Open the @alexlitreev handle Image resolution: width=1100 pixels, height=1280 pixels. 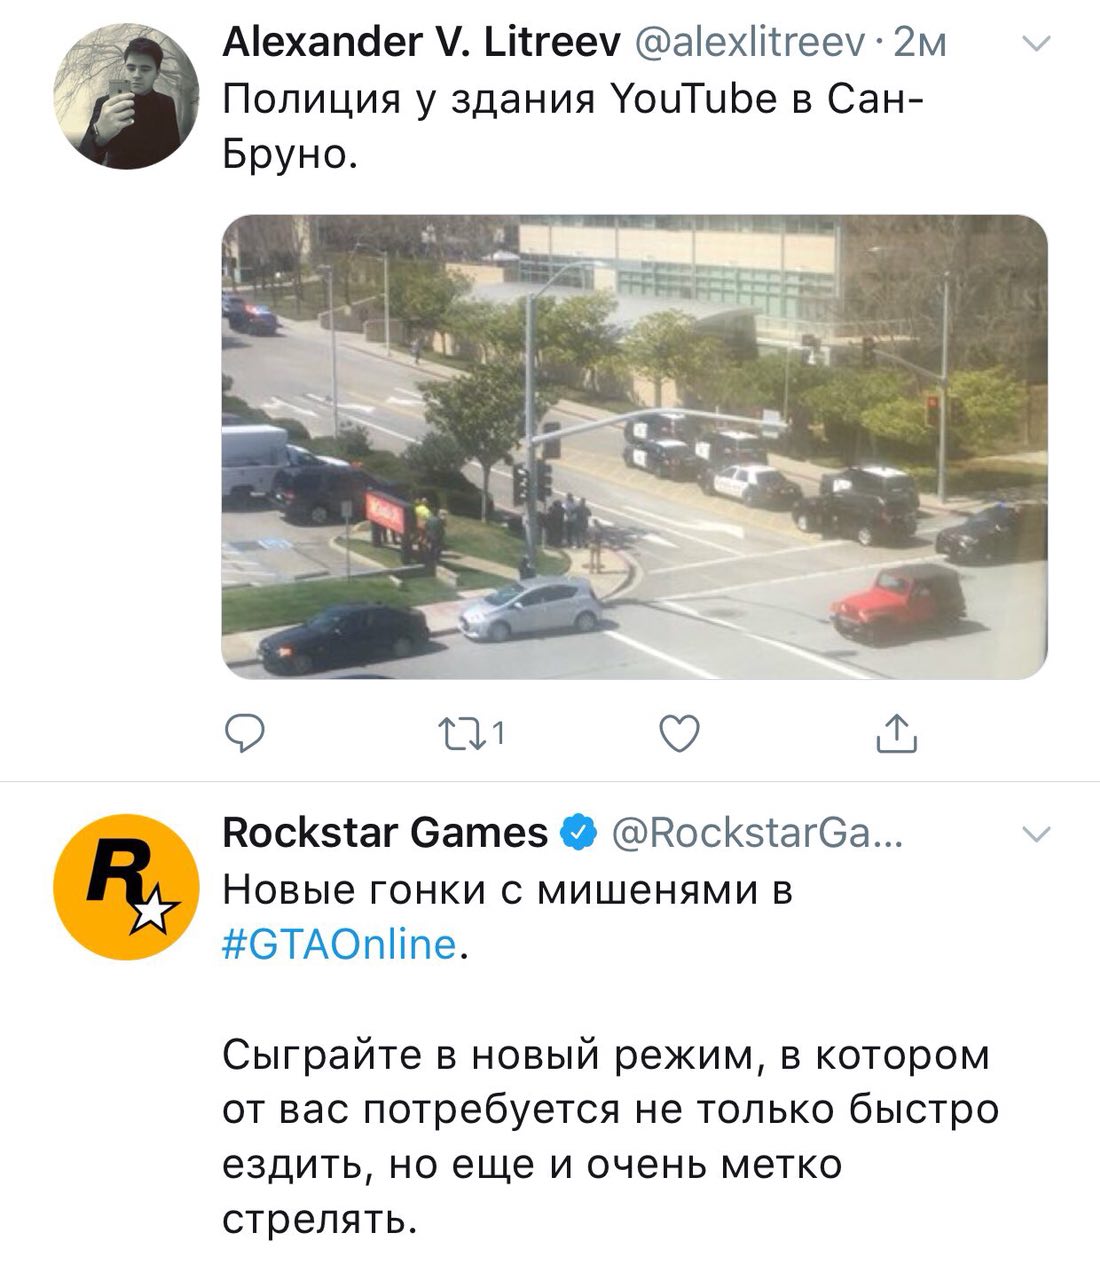click(748, 43)
